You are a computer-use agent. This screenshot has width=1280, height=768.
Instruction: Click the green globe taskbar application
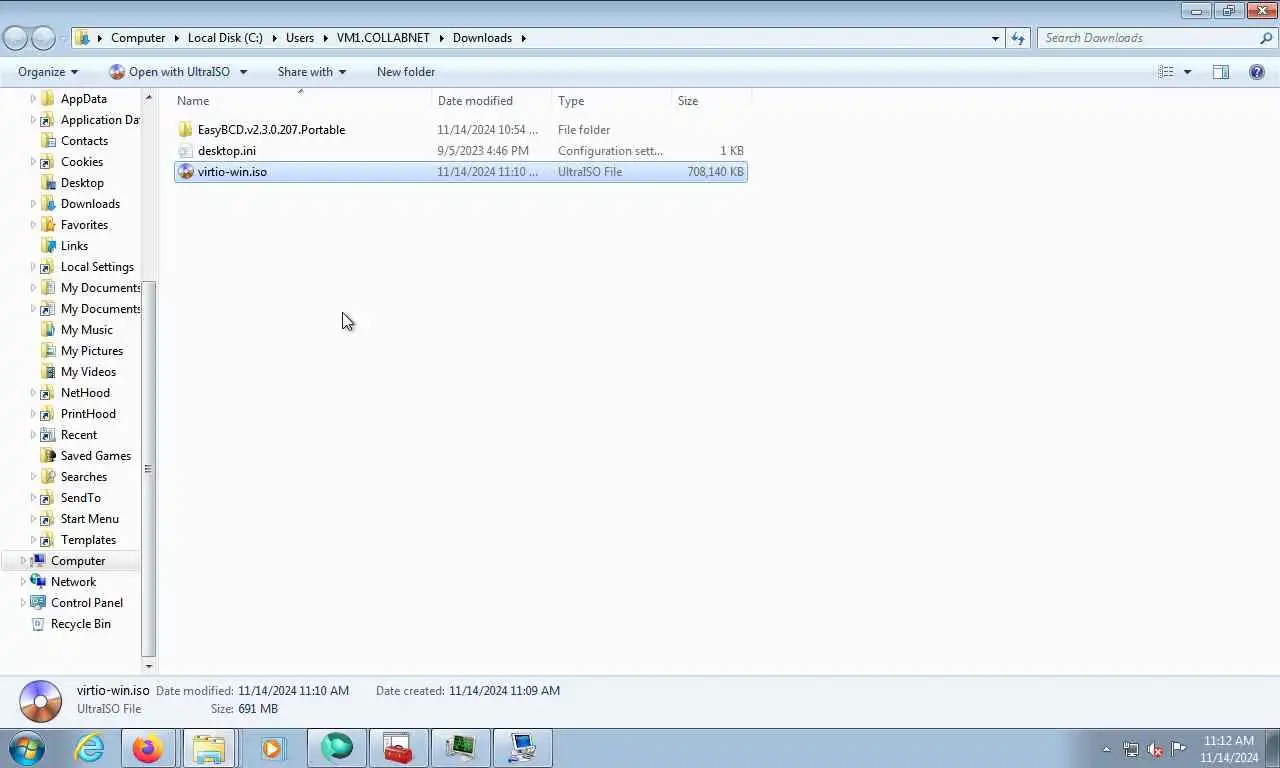[x=337, y=748]
